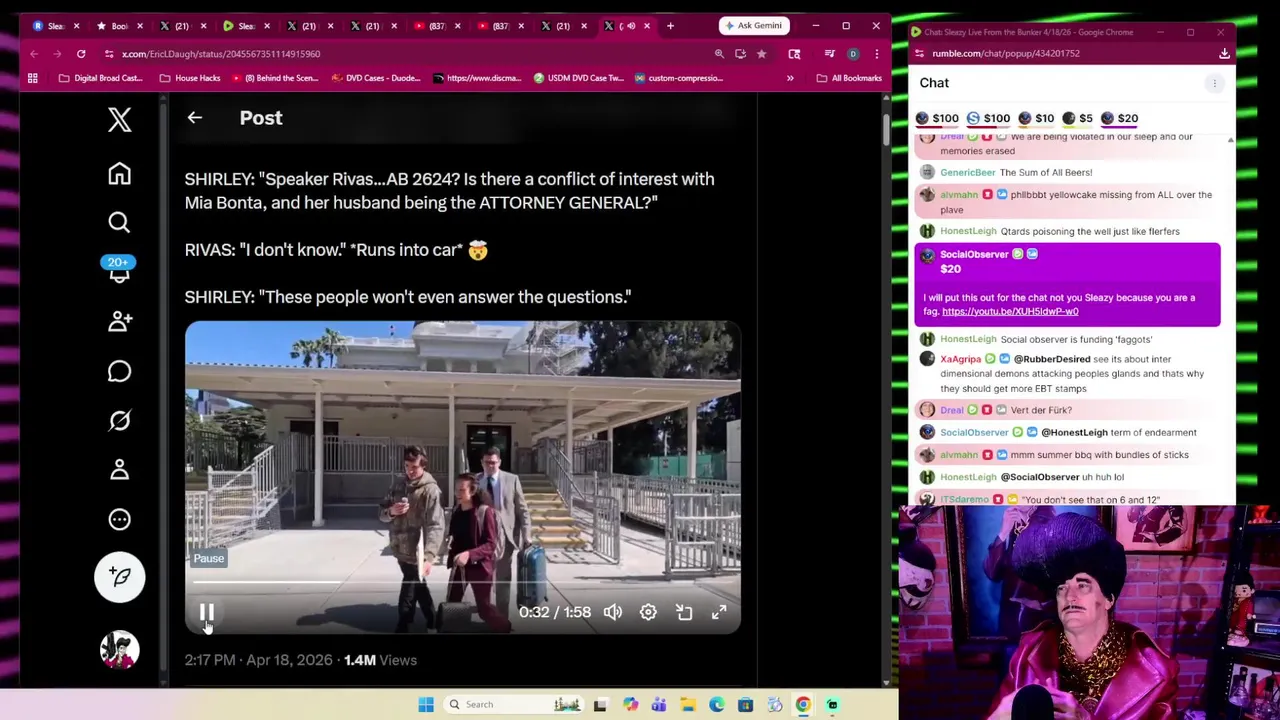Open All Bookmarks folder
Viewport: 1280px width, 720px height.
[x=849, y=78]
